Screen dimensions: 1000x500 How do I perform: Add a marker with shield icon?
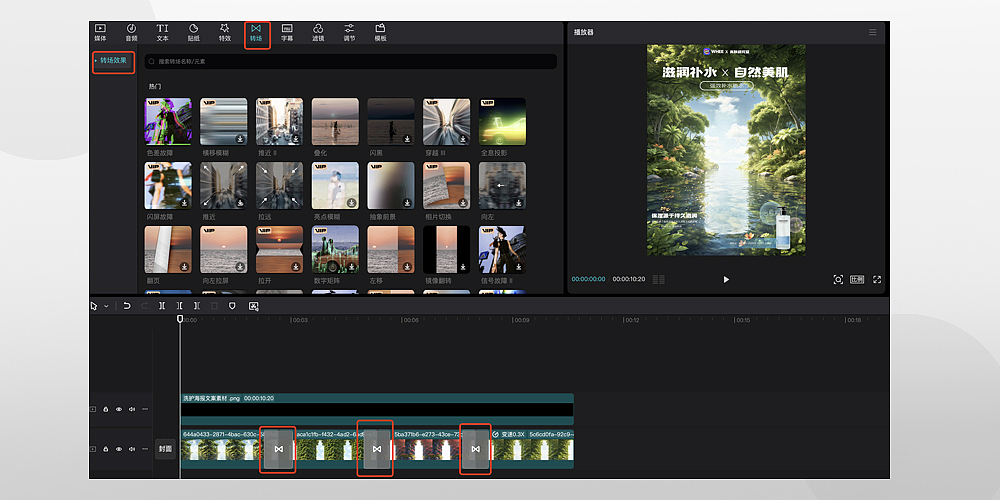(232, 306)
